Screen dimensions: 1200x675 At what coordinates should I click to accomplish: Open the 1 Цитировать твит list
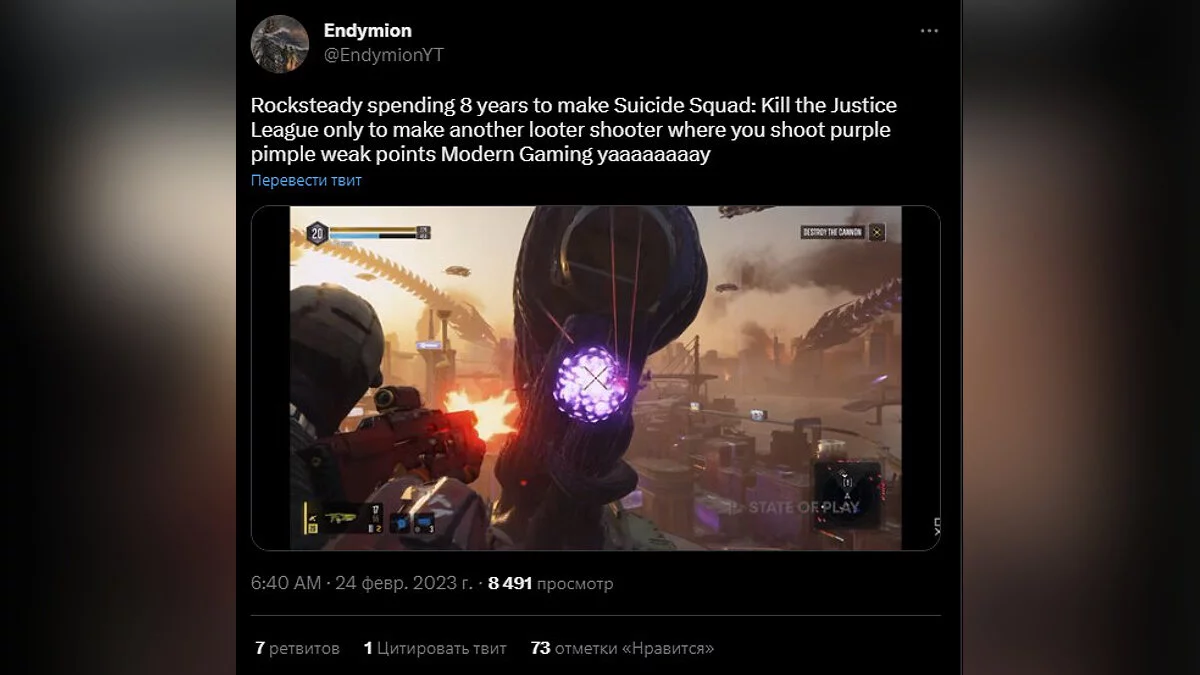coord(435,648)
